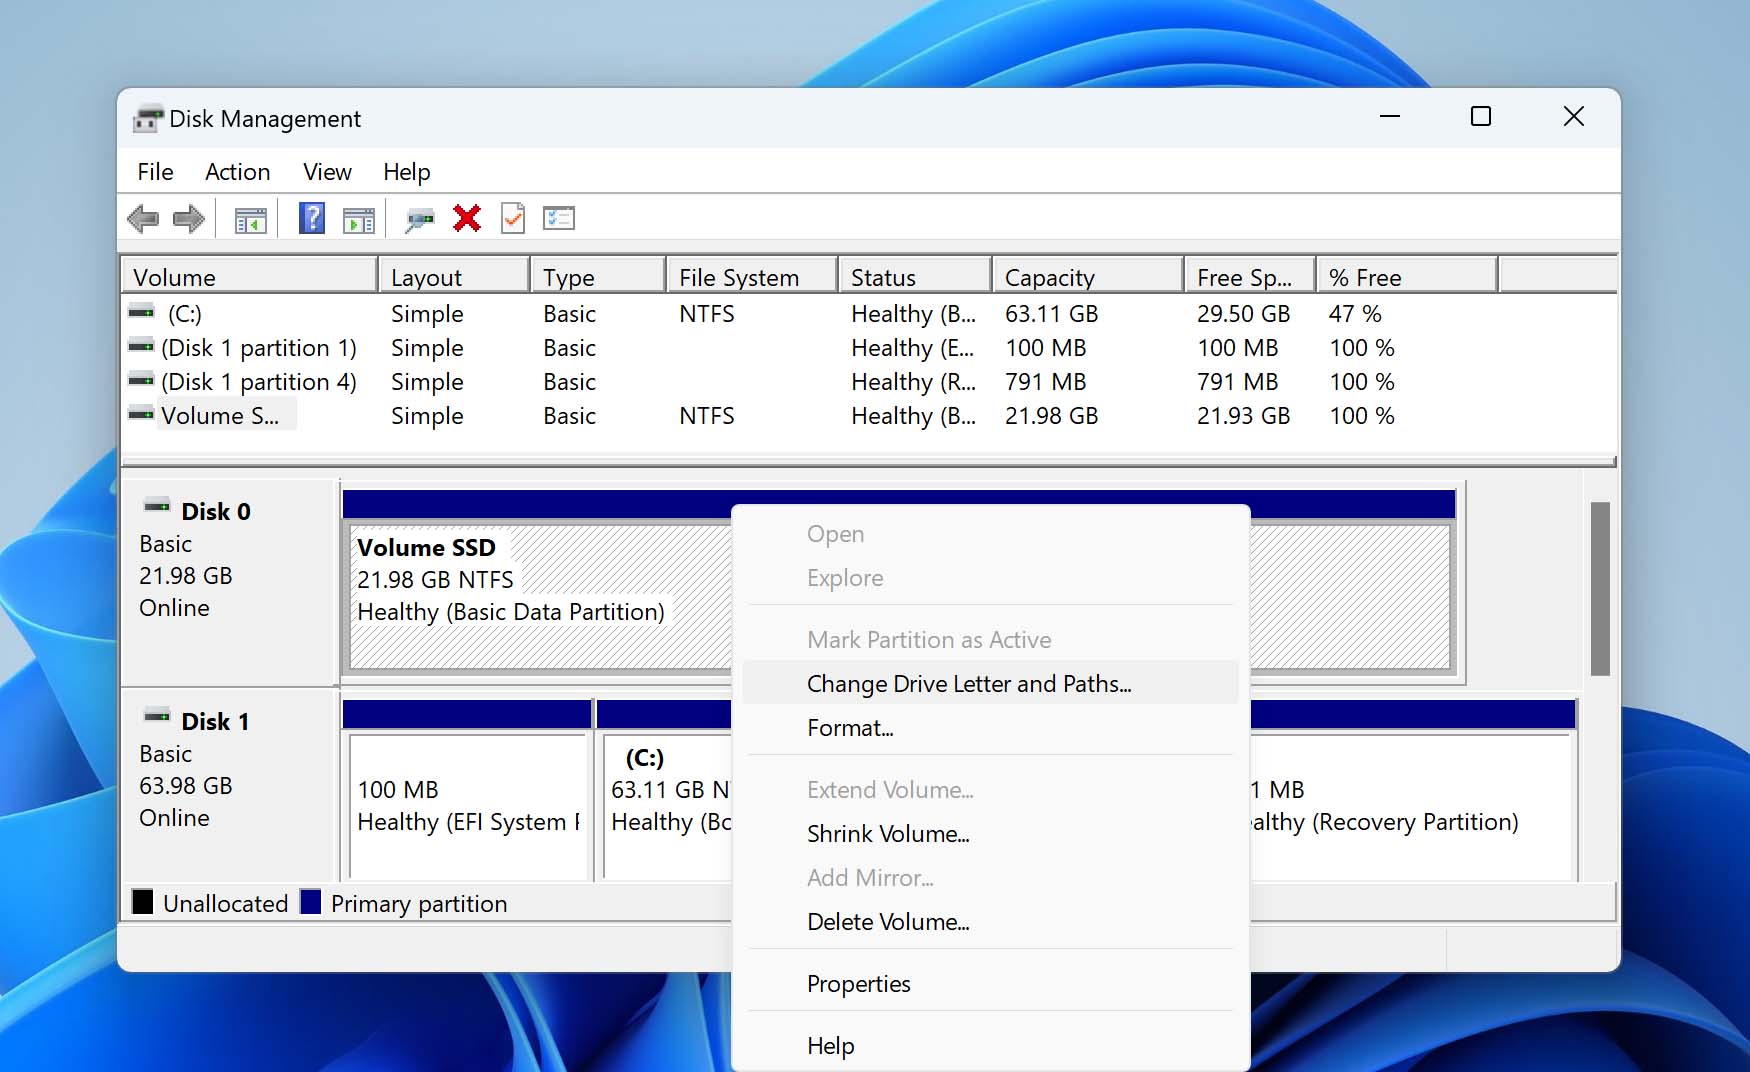This screenshot has height=1072, width=1750.
Task: Click the red X Delete toolbar icon
Action: [x=466, y=218]
